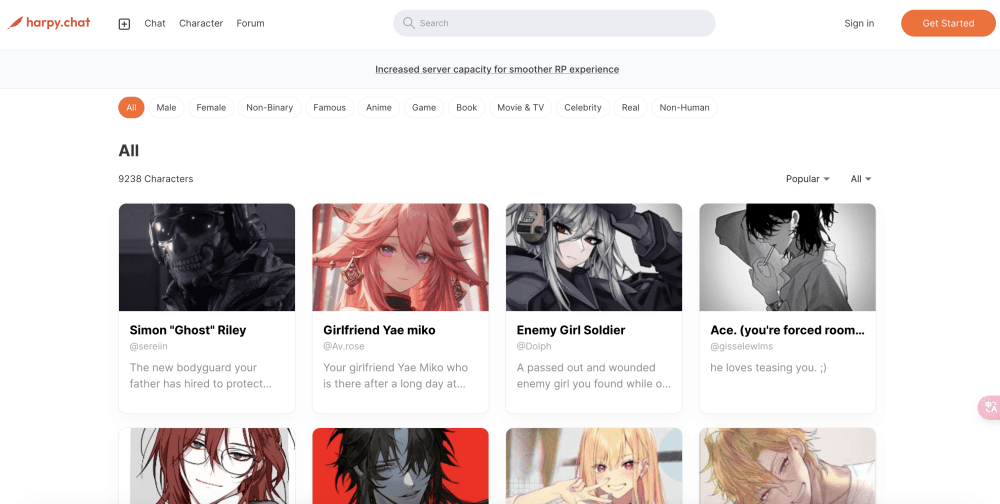Image resolution: width=1000 pixels, height=504 pixels.
Task: Open the Character menu item
Action: pos(201,23)
